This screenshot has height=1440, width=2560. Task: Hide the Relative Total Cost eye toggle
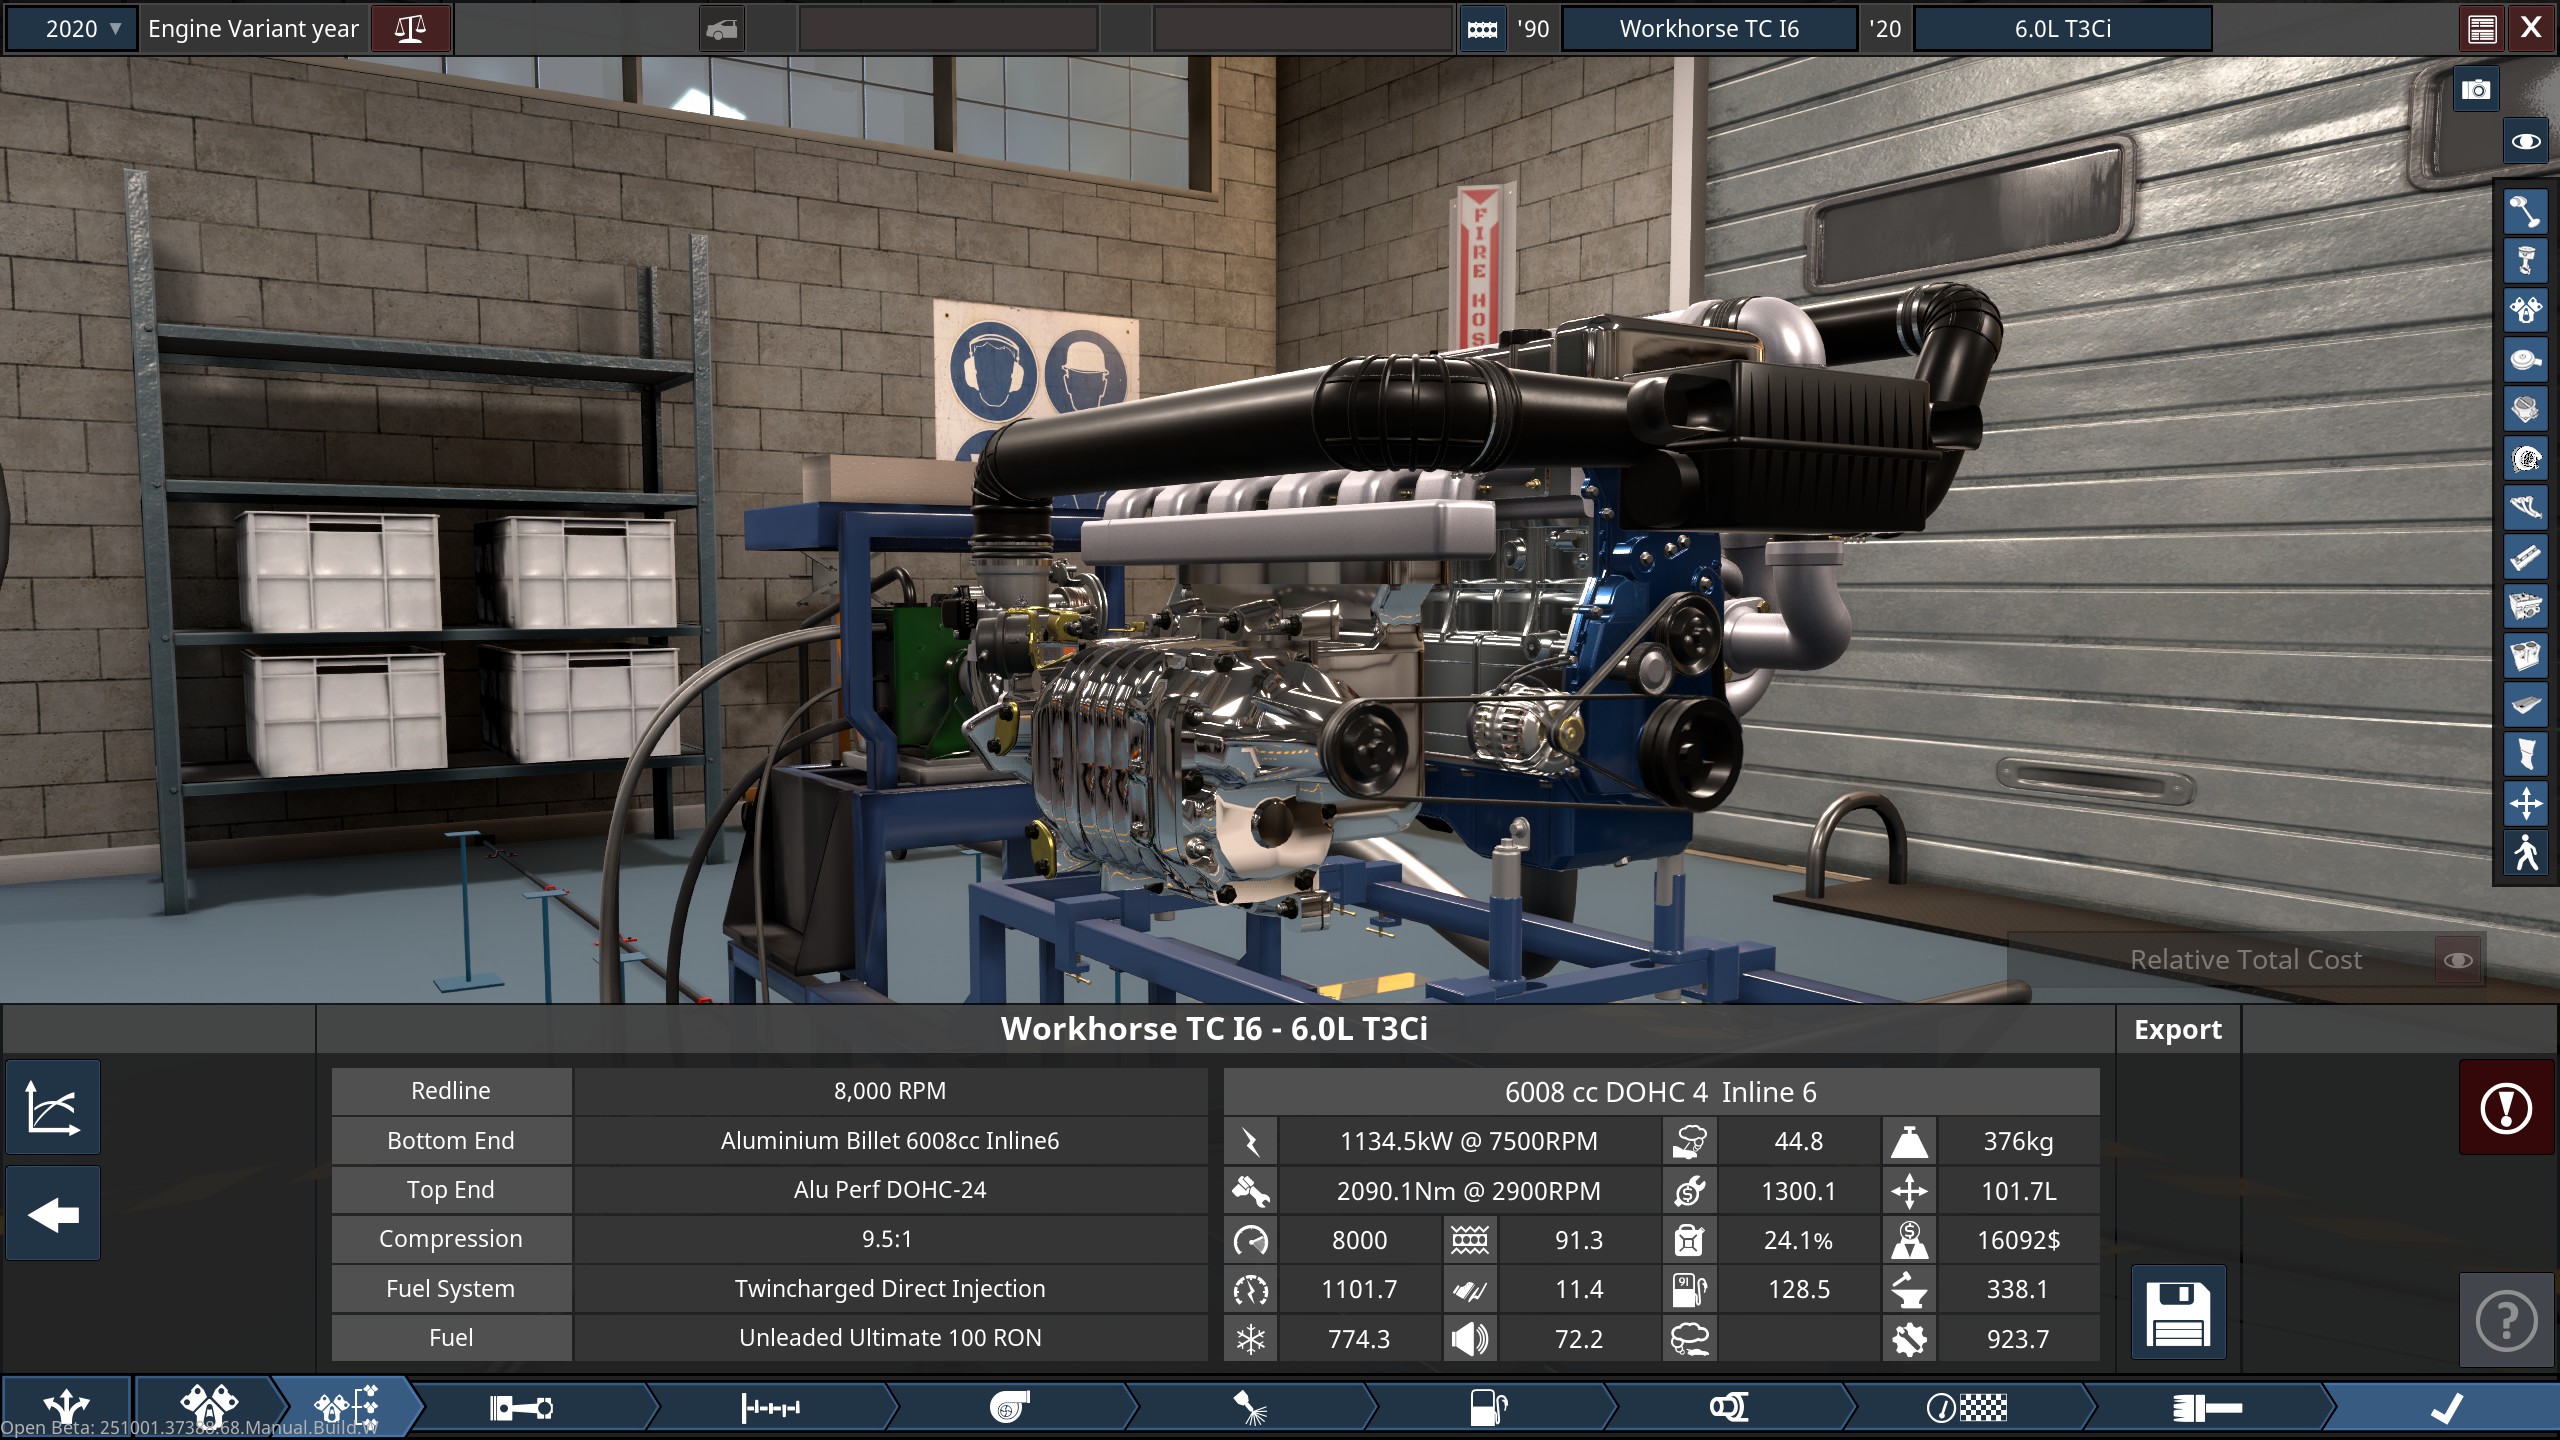(x=2458, y=960)
